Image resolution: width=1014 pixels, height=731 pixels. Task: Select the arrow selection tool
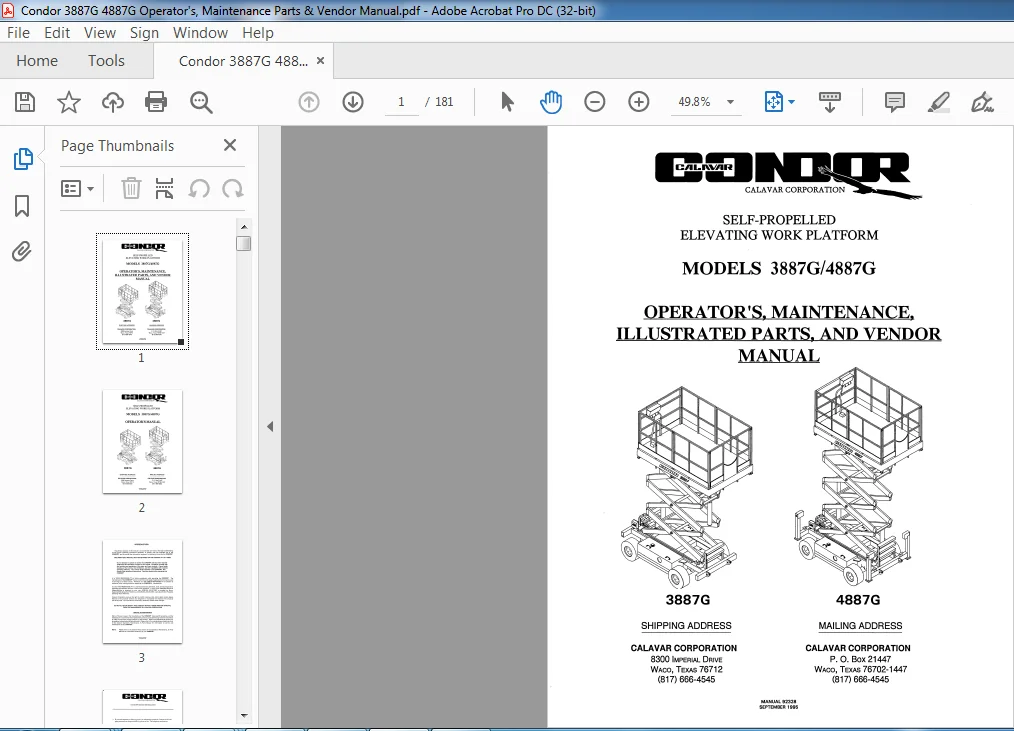tap(508, 102)
